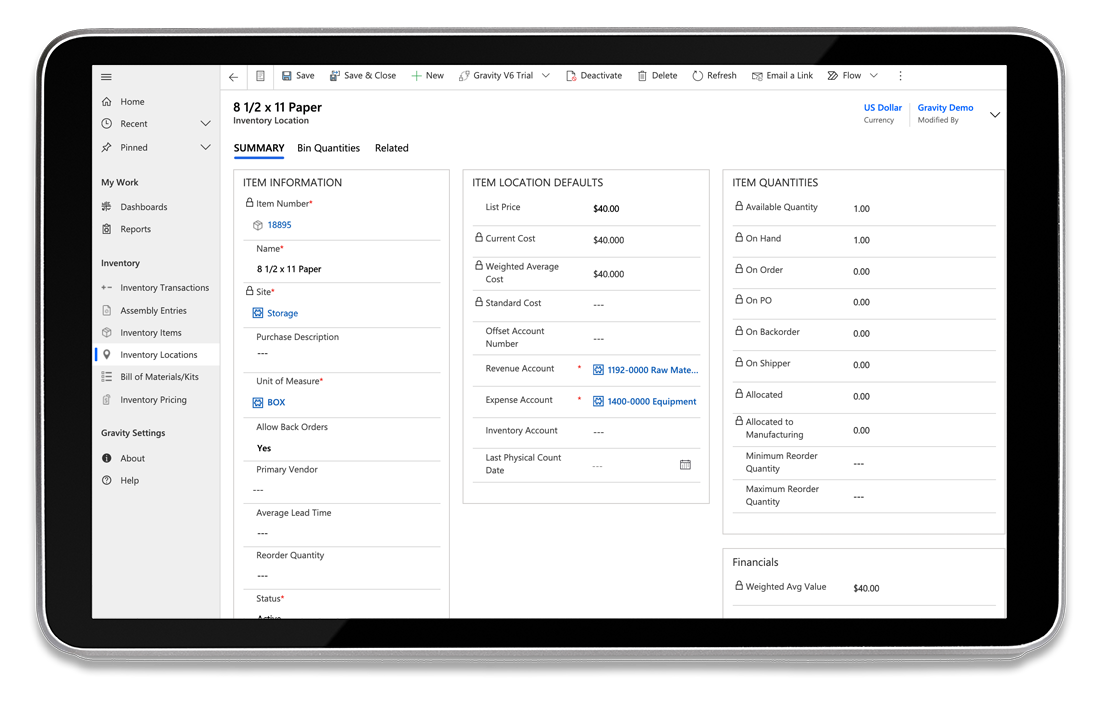Image resolution: width=1100 pixels, height=720 pixels.
Task: Open Reports
Action: point(135,229)
